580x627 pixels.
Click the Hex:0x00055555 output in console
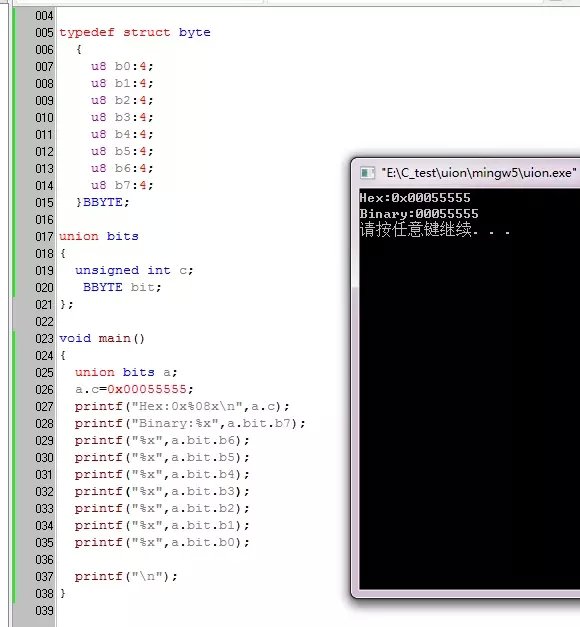[x=415, y=198]
